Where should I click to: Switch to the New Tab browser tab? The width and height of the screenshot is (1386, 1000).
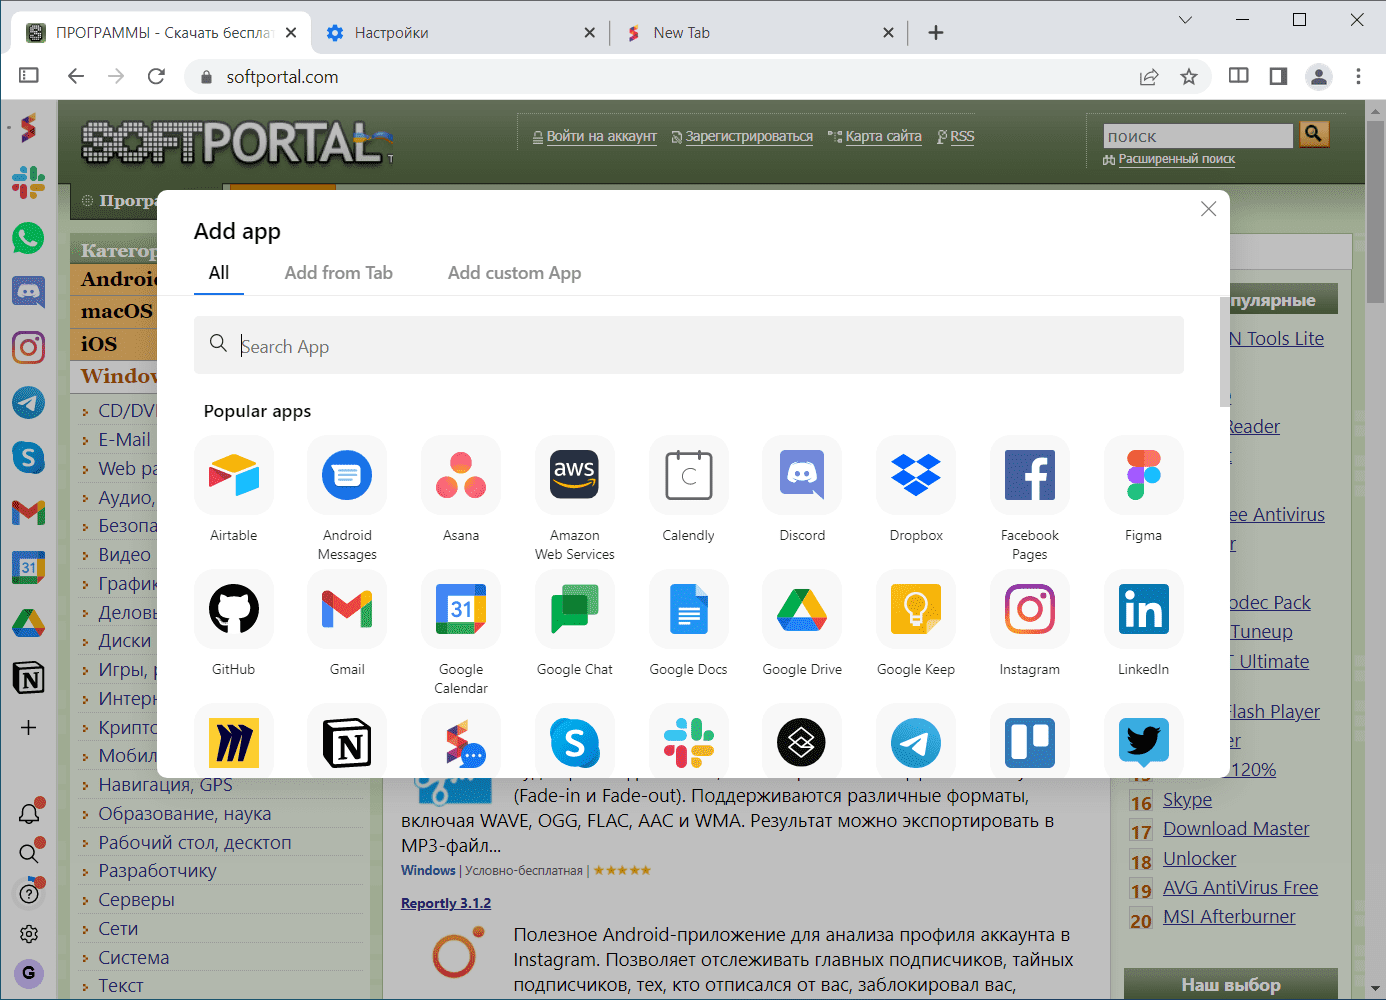pos(758,33)
